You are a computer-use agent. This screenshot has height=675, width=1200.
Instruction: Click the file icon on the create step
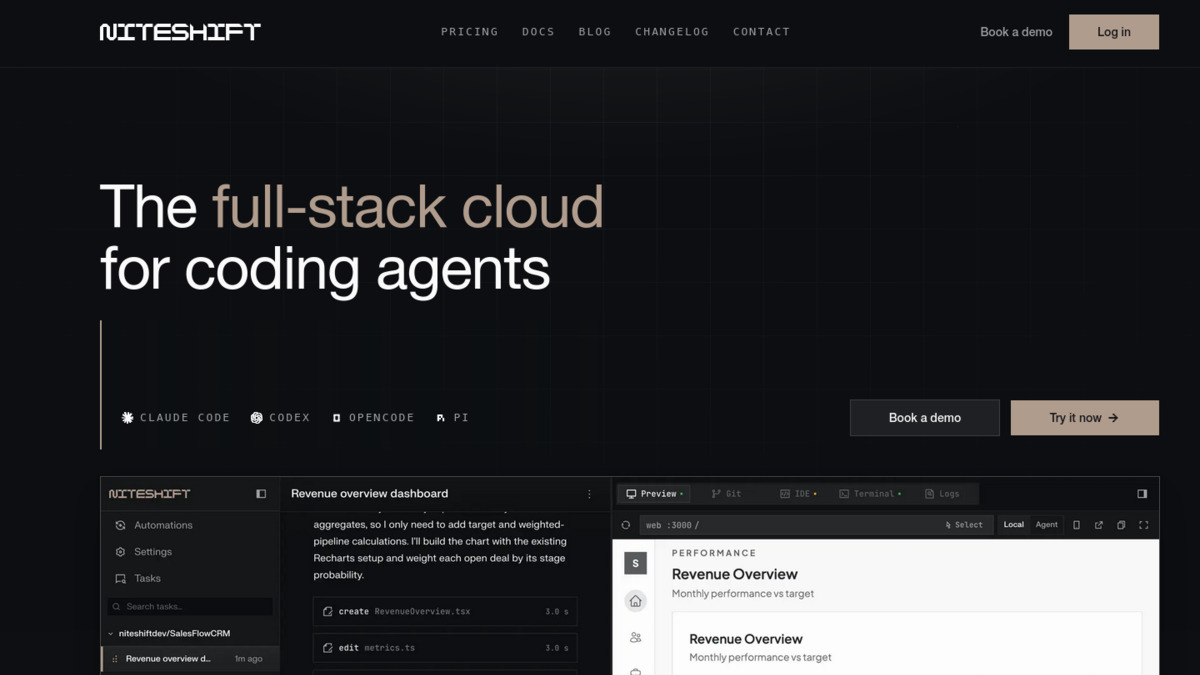[328, 611]
